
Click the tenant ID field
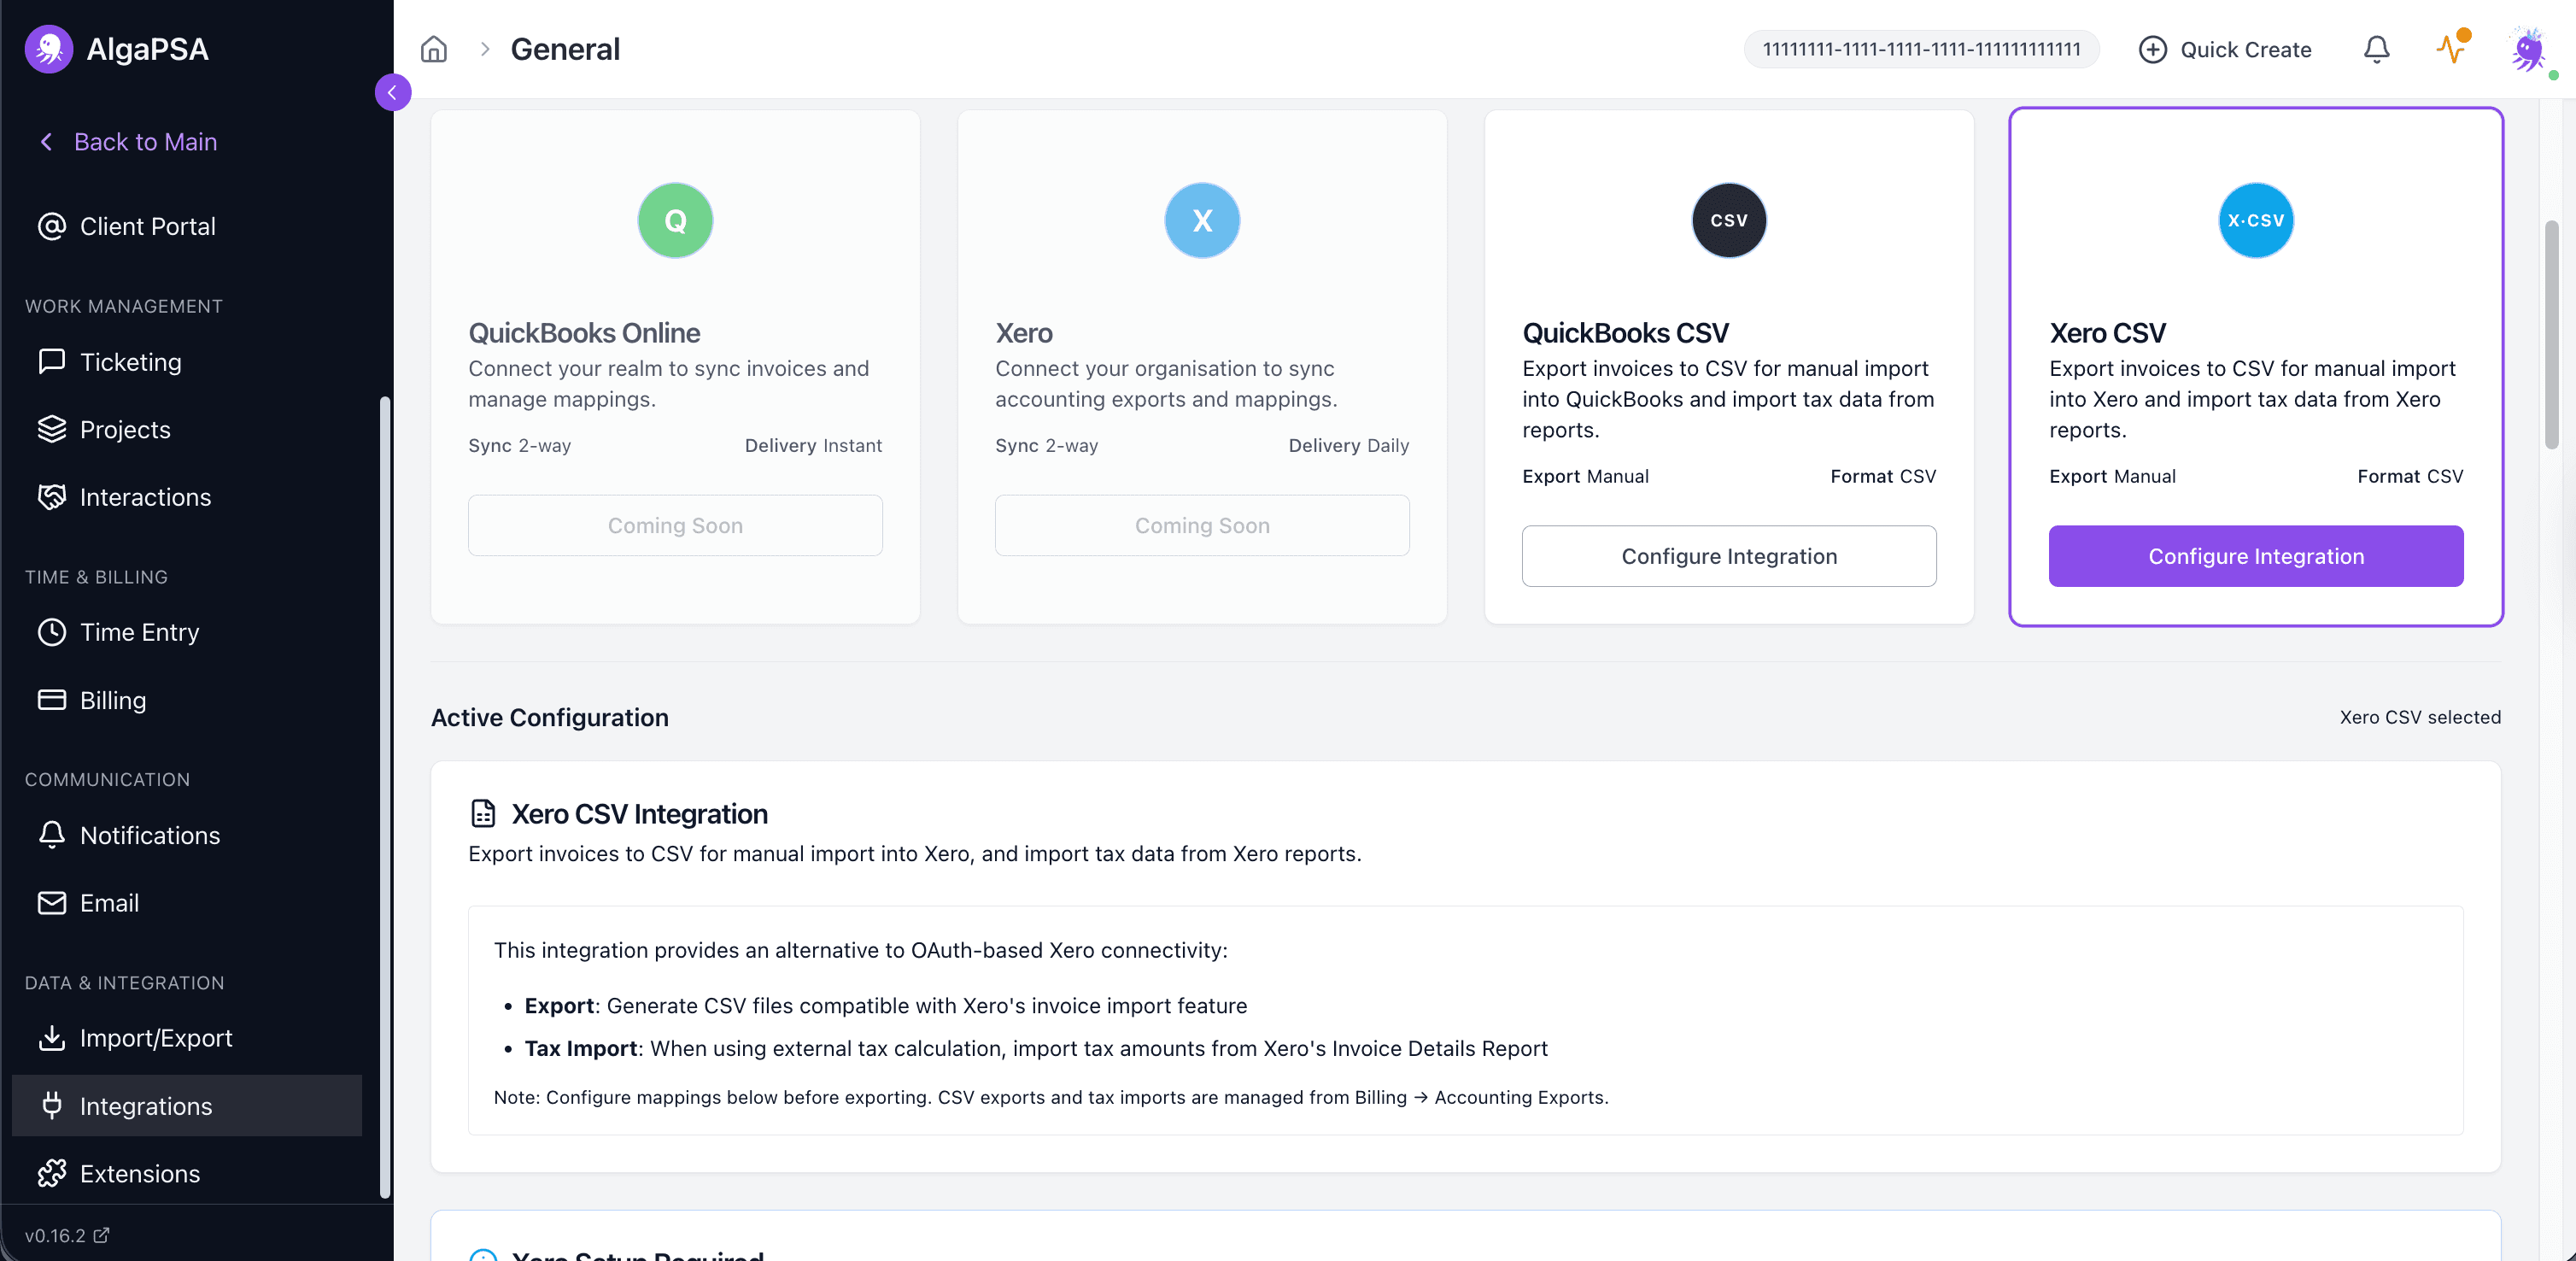click(1920, 48)
